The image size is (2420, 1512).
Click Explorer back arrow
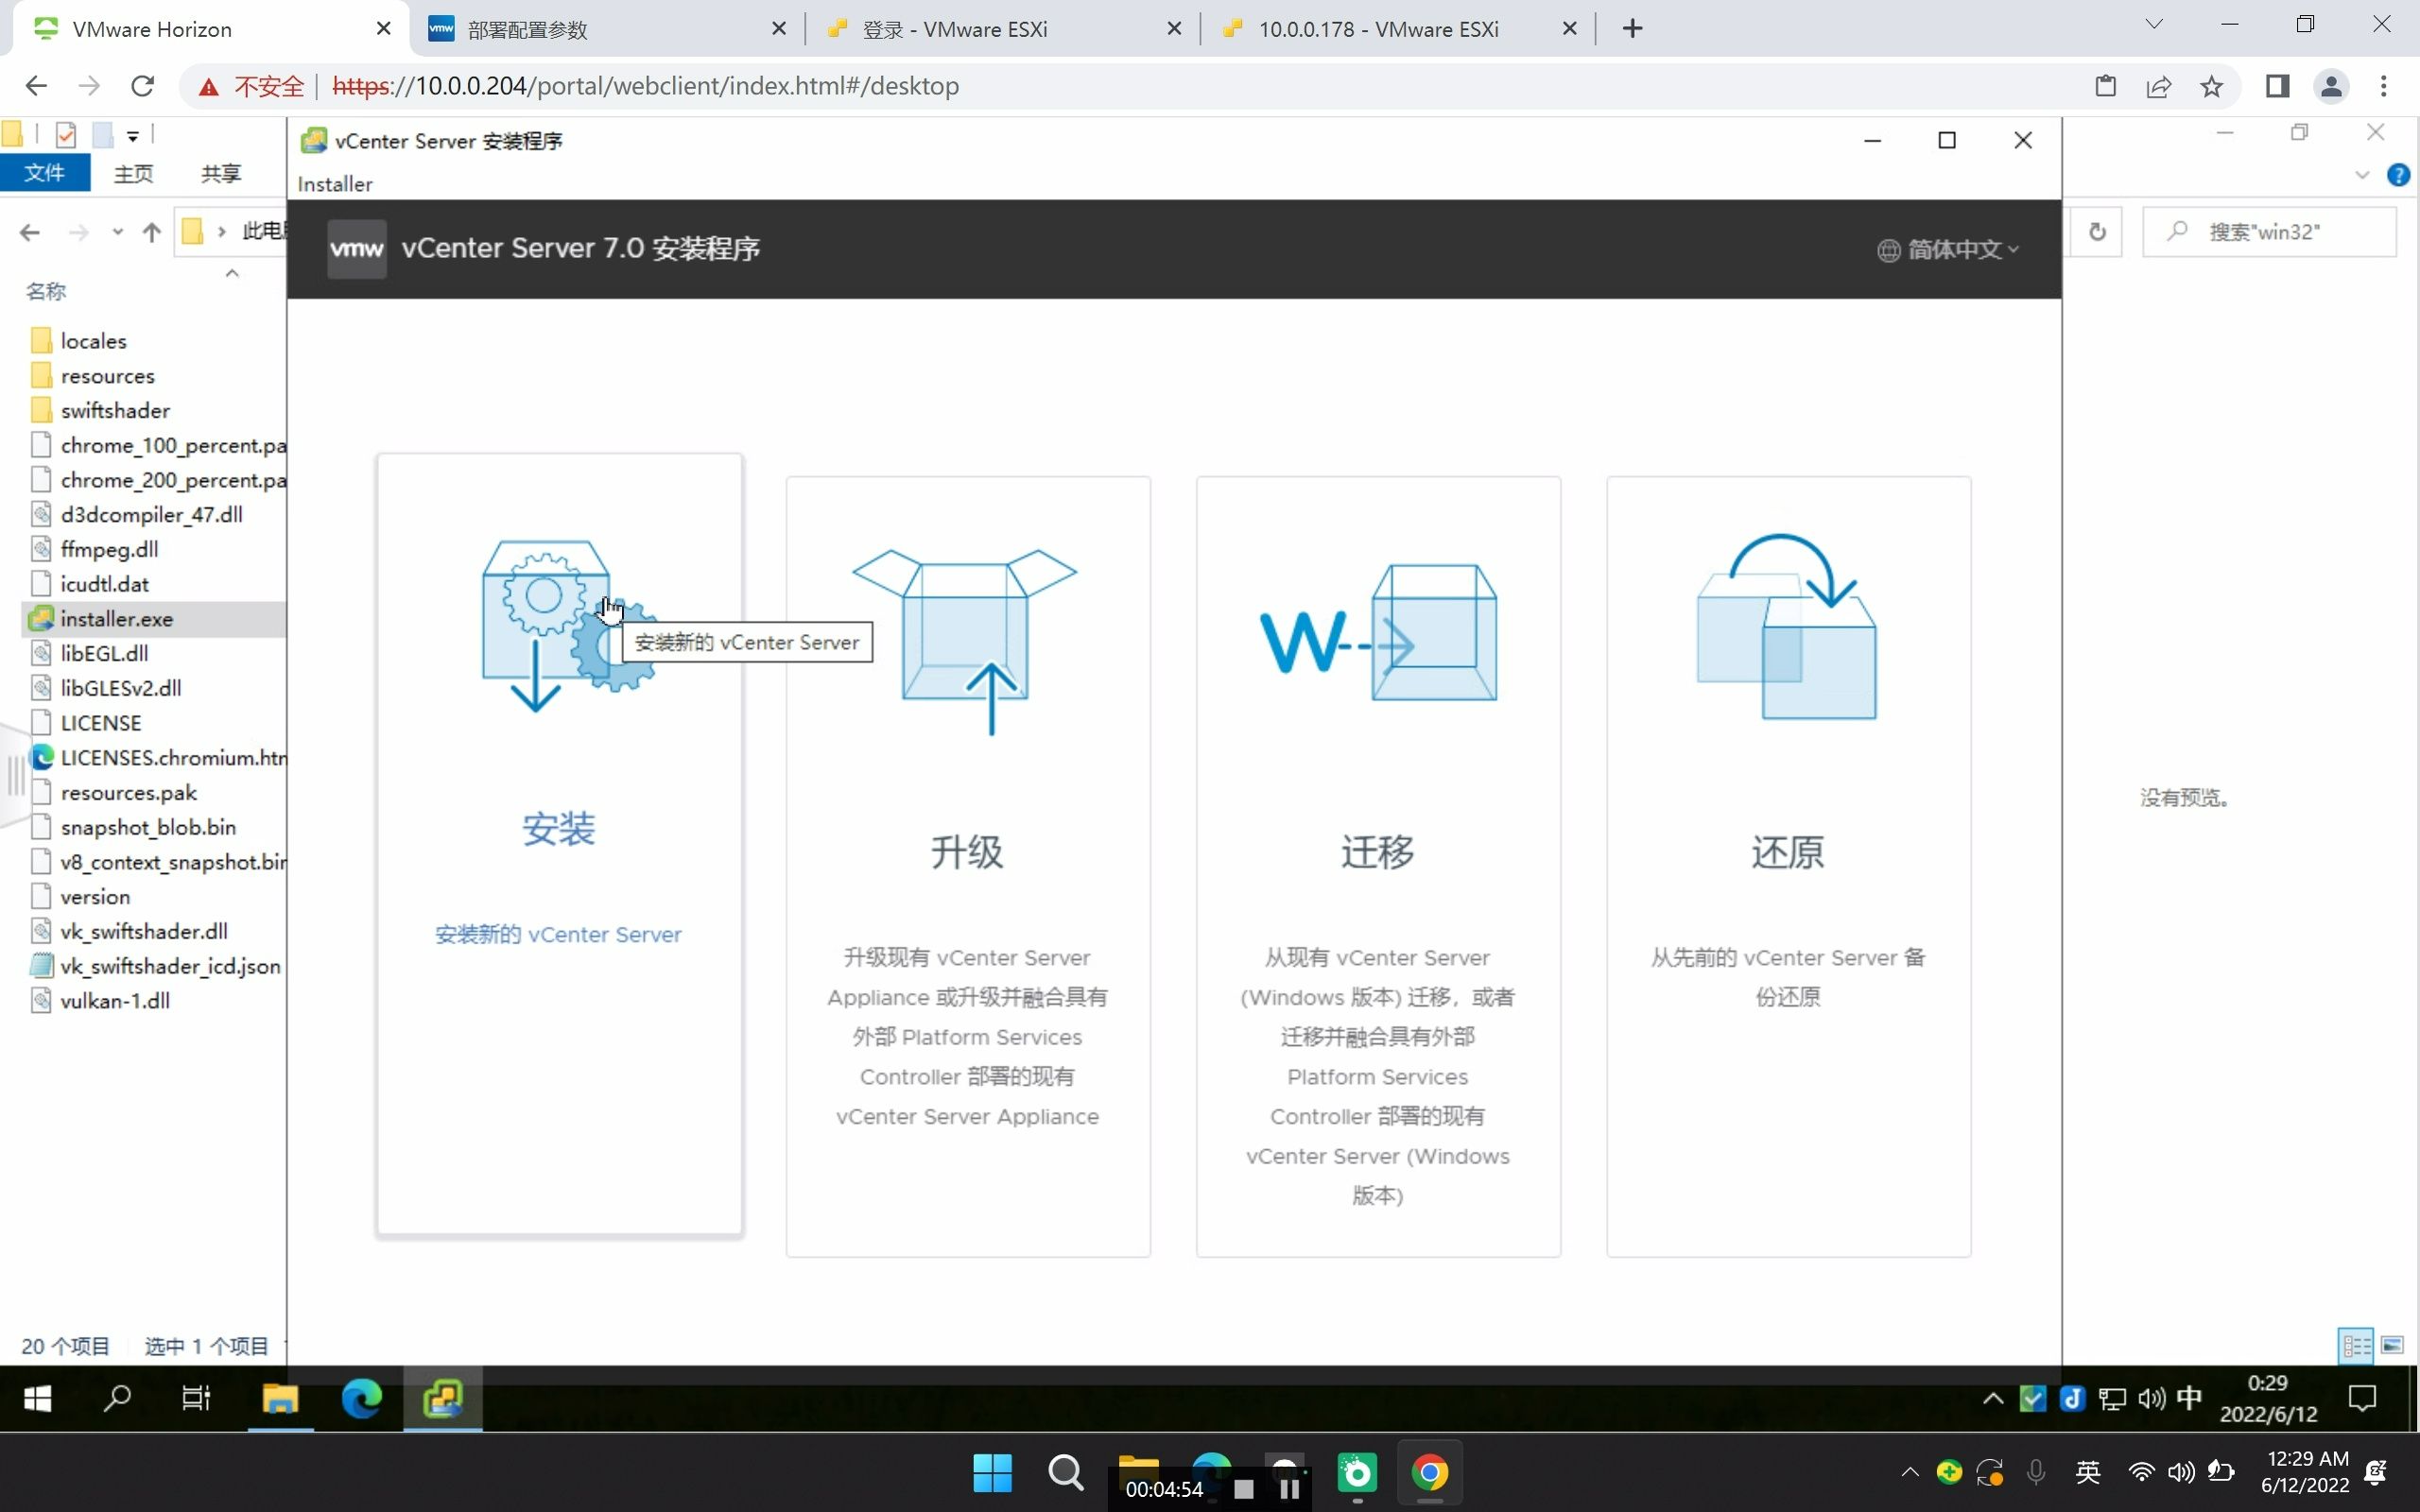click(x=30, y=232)
